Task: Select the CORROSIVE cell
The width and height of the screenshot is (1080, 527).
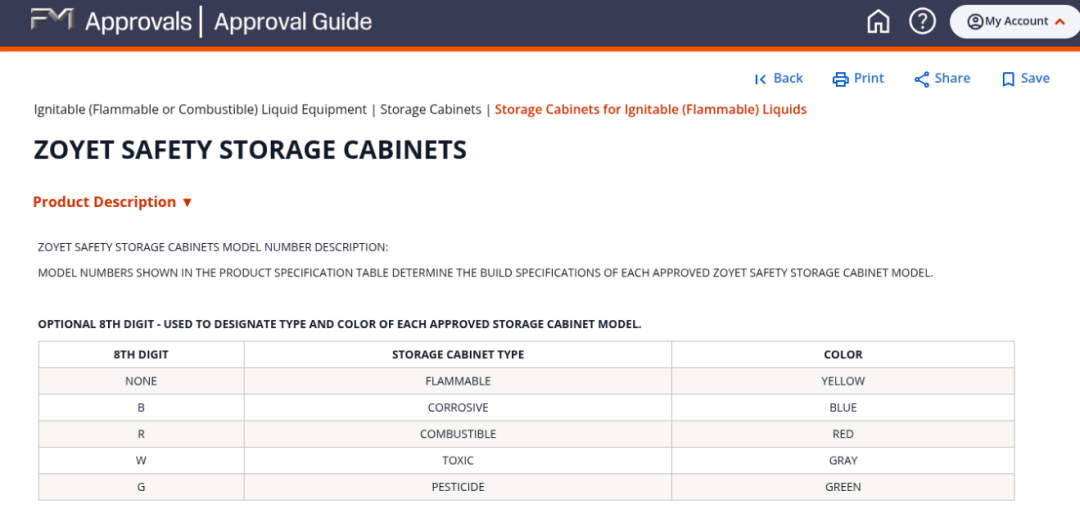Action: (x=458, y=408)
